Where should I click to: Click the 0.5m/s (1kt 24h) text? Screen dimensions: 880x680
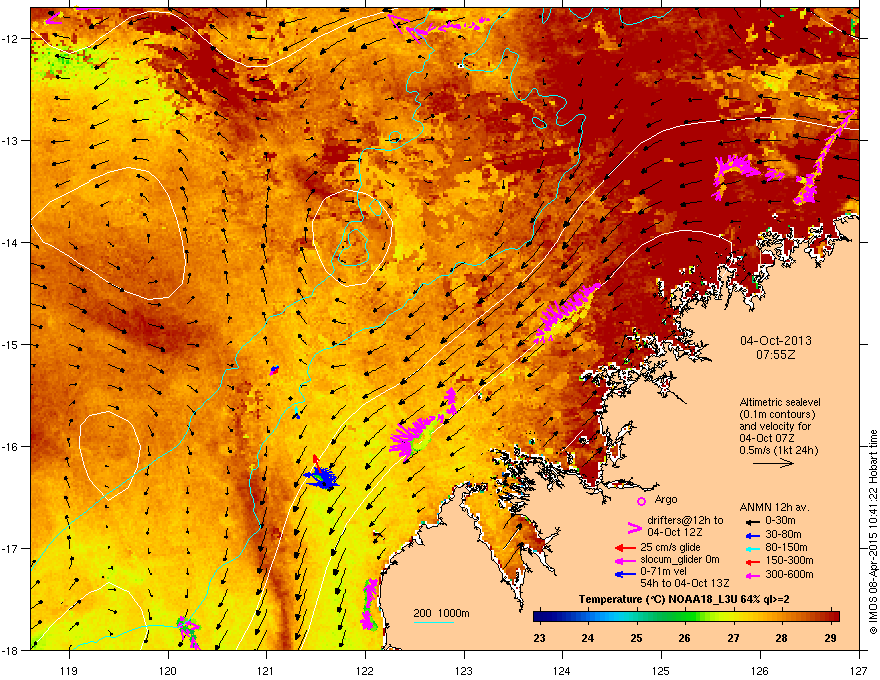[x=778, y=450]
